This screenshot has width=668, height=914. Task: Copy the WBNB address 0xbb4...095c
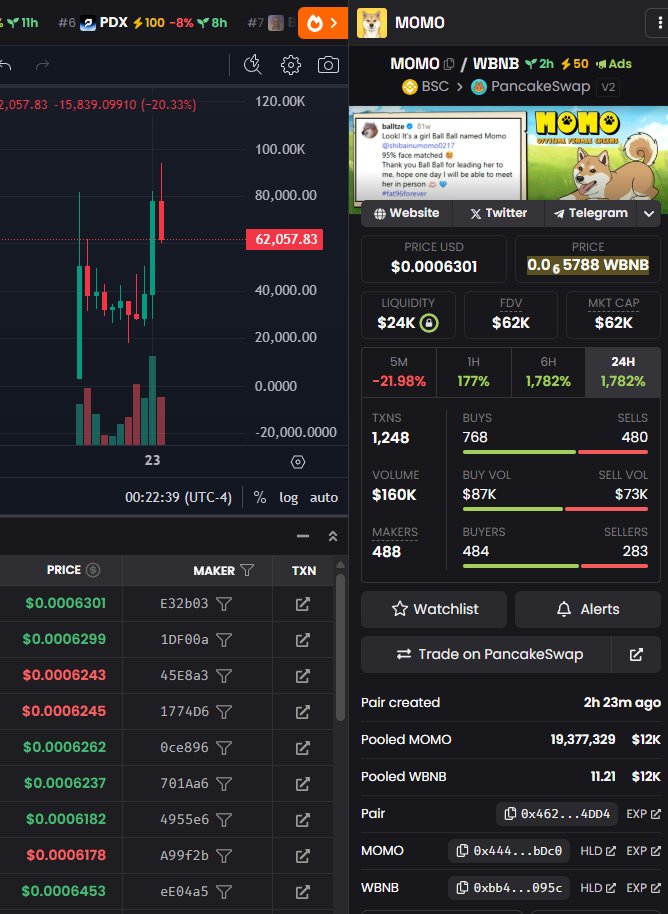[x=462, y=888]
